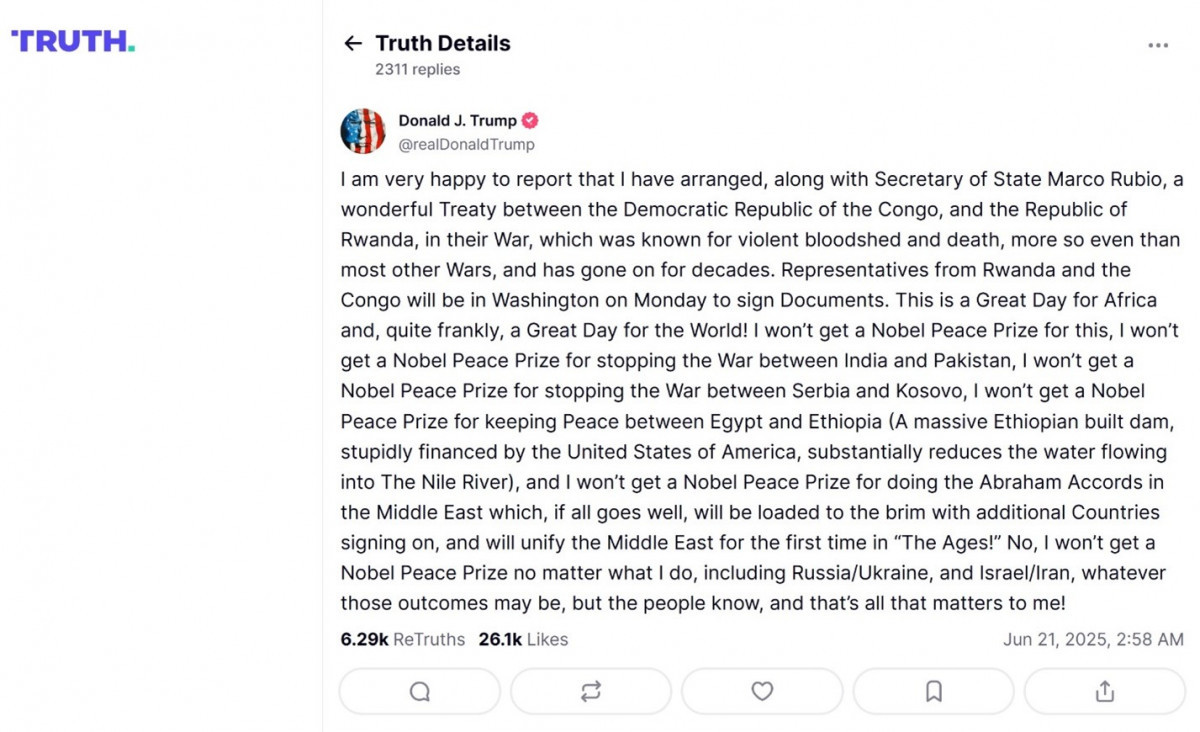Open the three-dot more options menu

coord(1158,45)
